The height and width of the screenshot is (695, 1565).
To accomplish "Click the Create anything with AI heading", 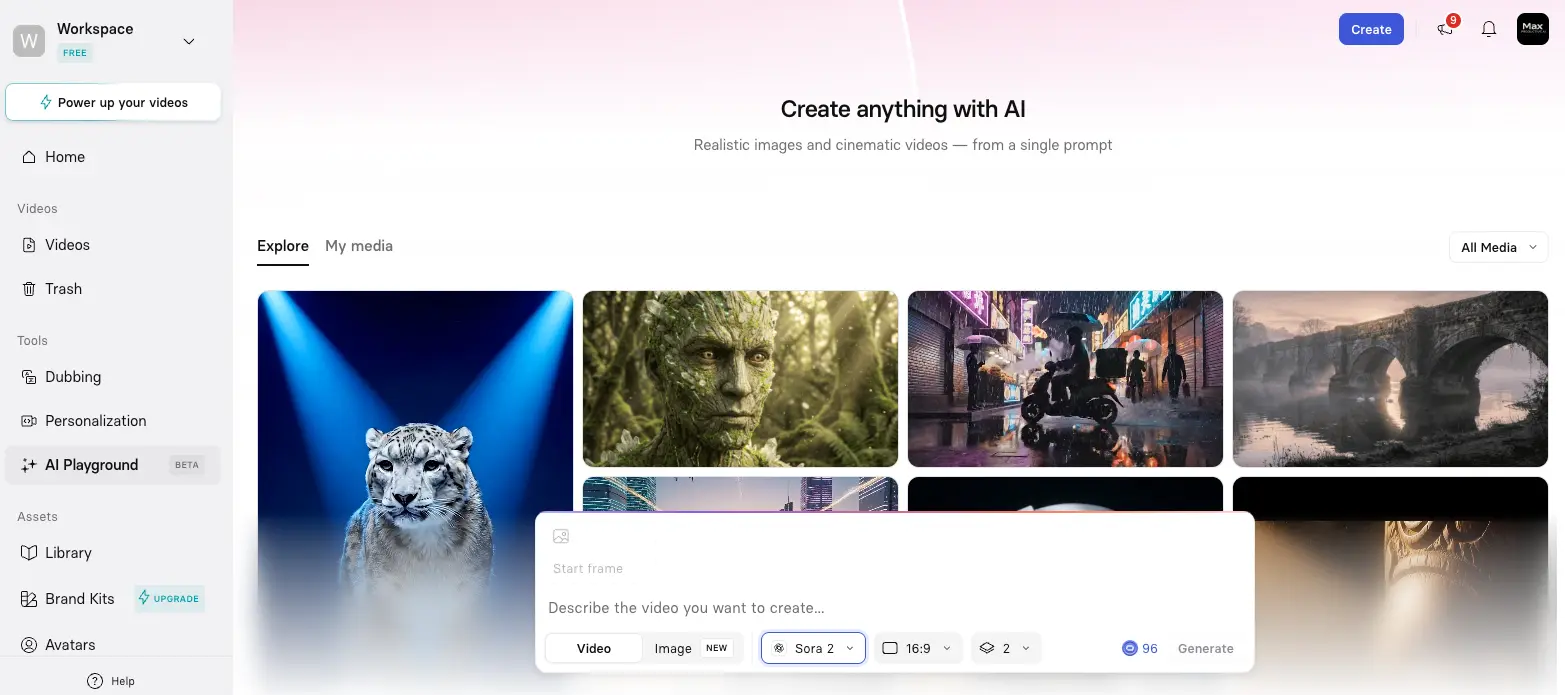I will [x=903, y=109].
